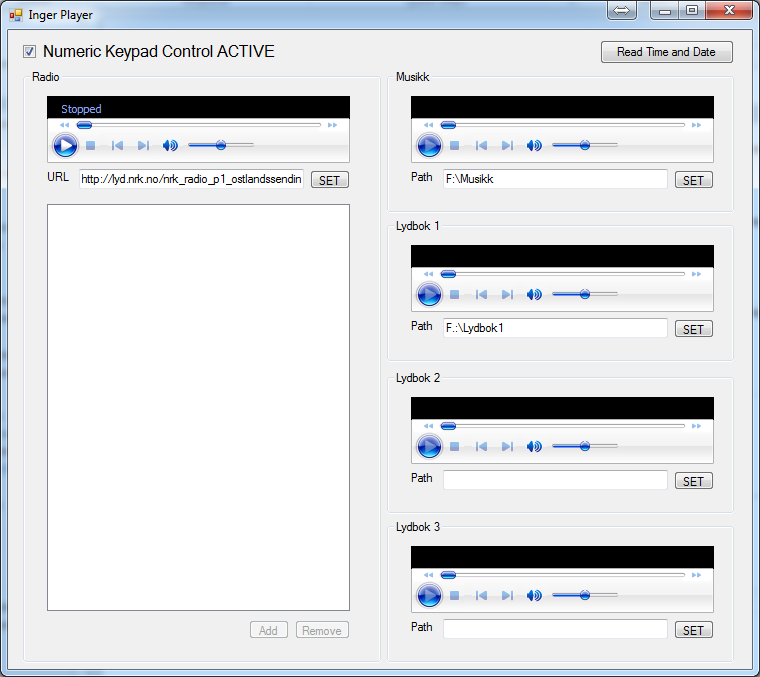Click the Lydbok 1 seek bar

pos(563,274)
